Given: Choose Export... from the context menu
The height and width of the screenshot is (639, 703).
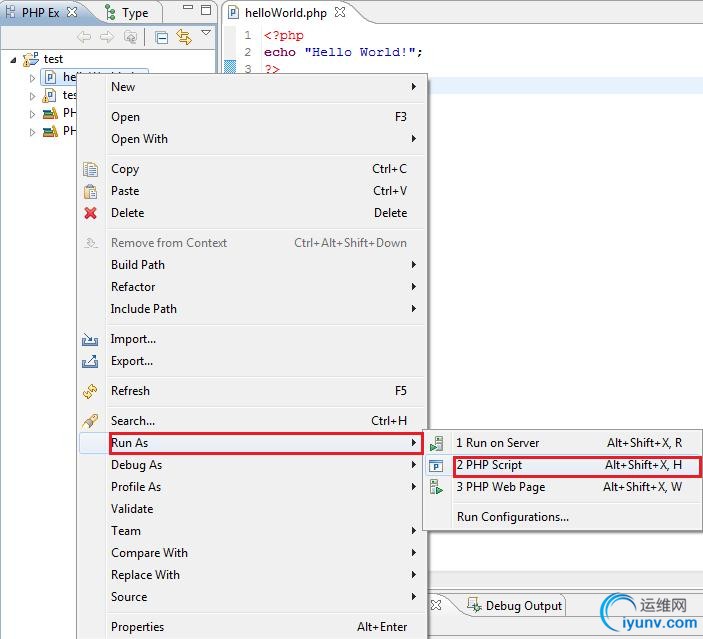Looking at the screenshot, I should click(265, 361).
